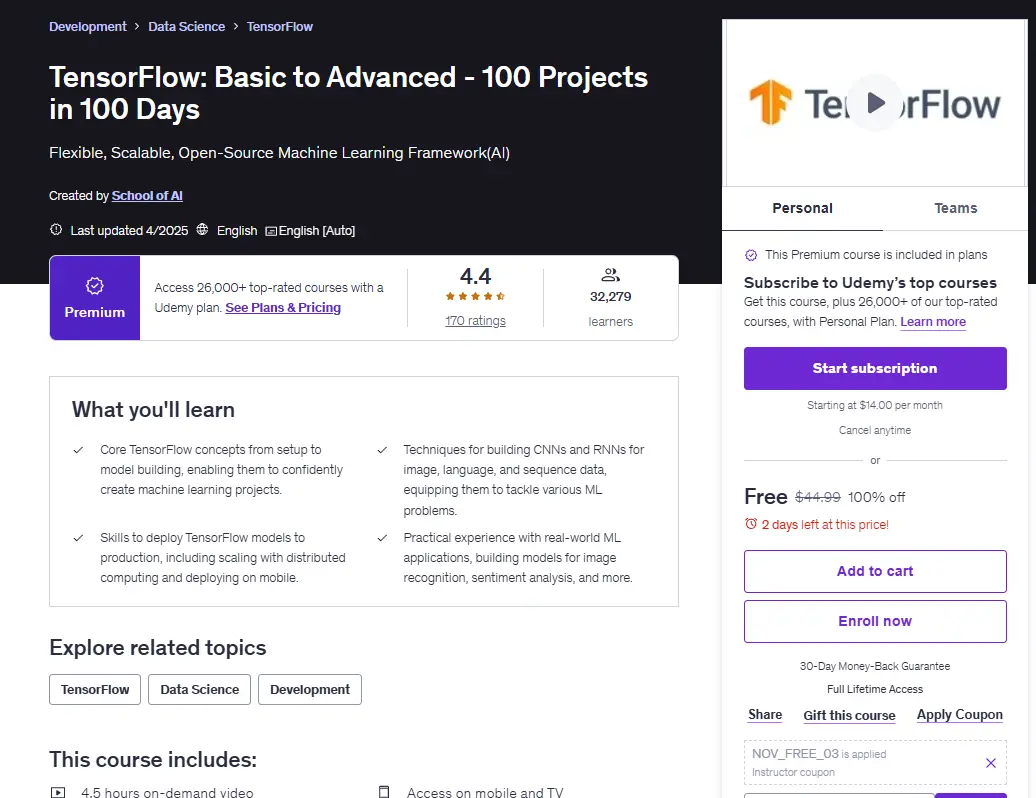Select the TensorFlow related topic chip
Image resolution: width=1036 pixels, height=798 pixels.
coord(95,690)
